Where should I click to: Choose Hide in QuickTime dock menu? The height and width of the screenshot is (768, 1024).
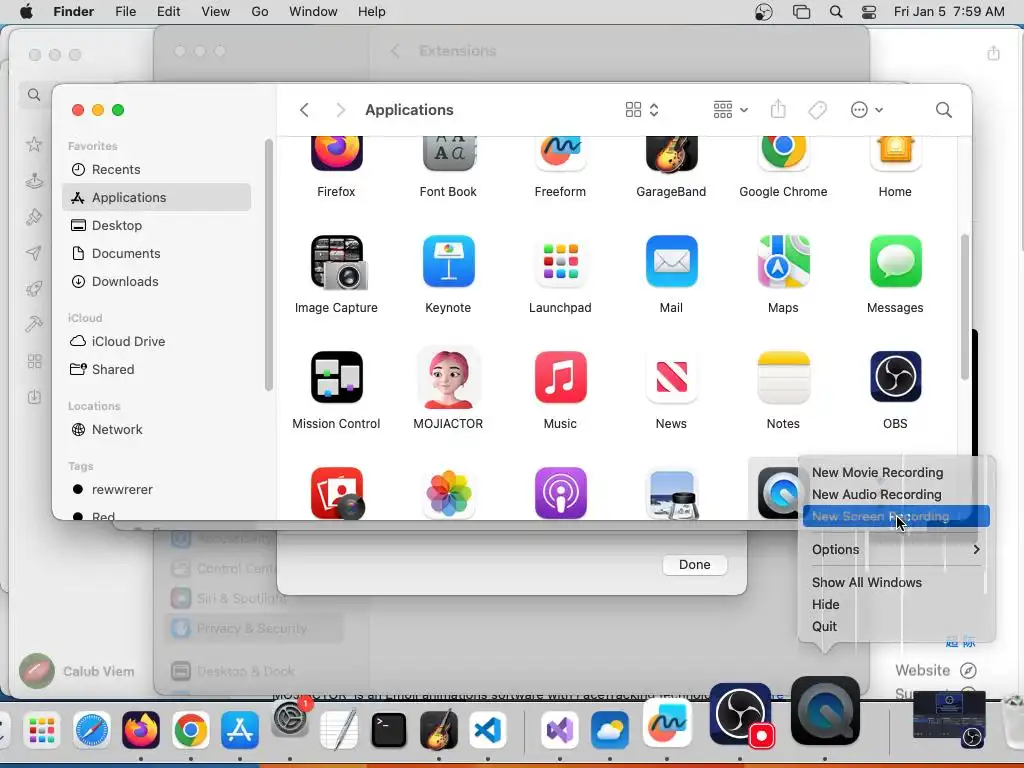click(x=825, y=604)
